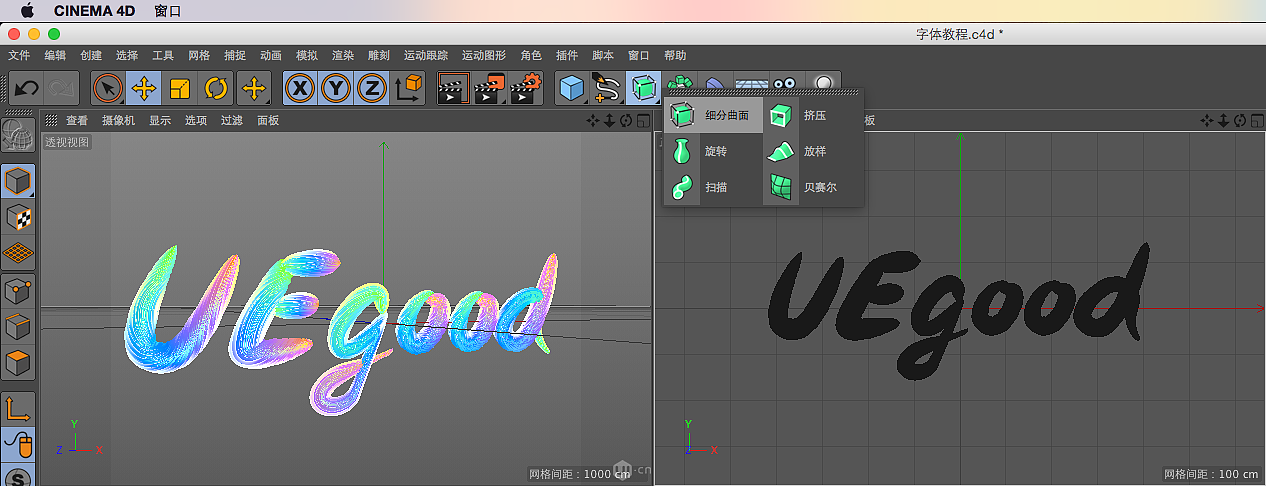Viewport: 1266px width, 486px height.
Task: Open the Apple menu
Action: point(27,10)
